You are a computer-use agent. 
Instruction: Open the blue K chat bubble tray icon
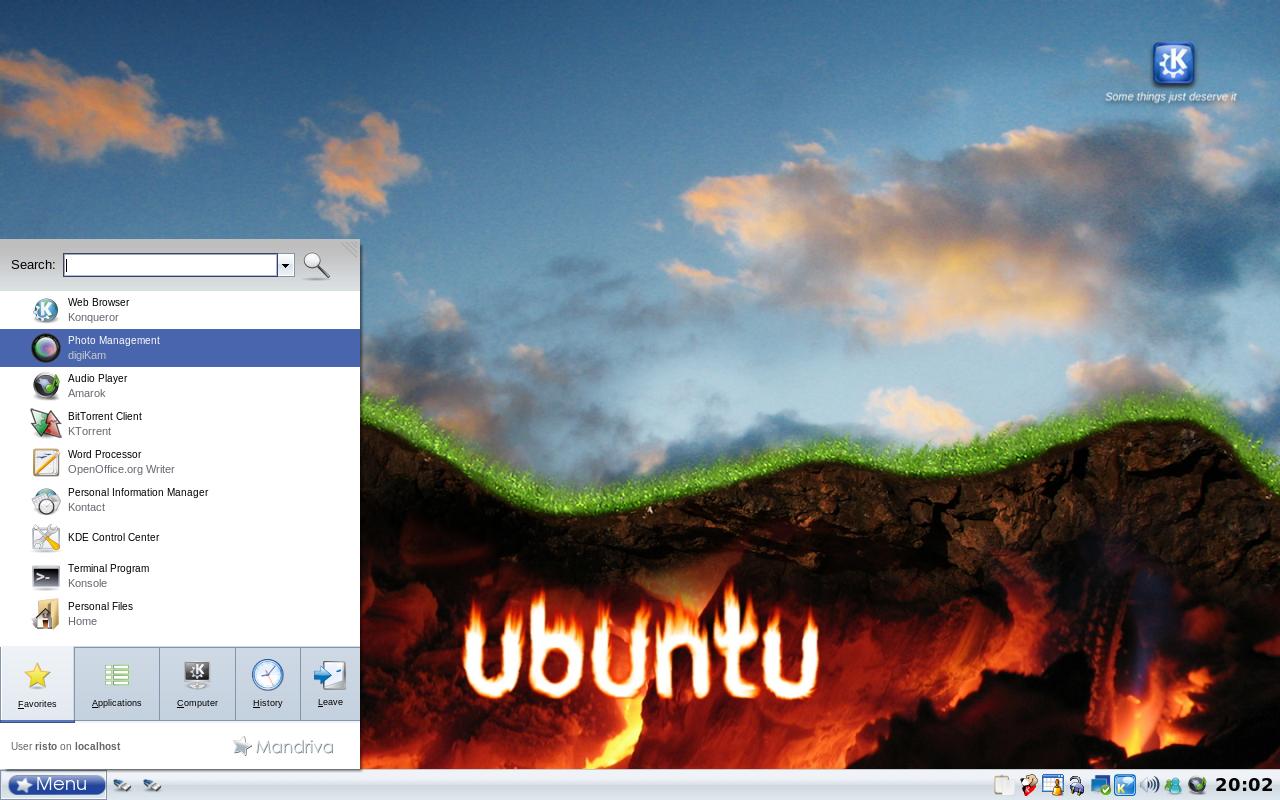1125,786
